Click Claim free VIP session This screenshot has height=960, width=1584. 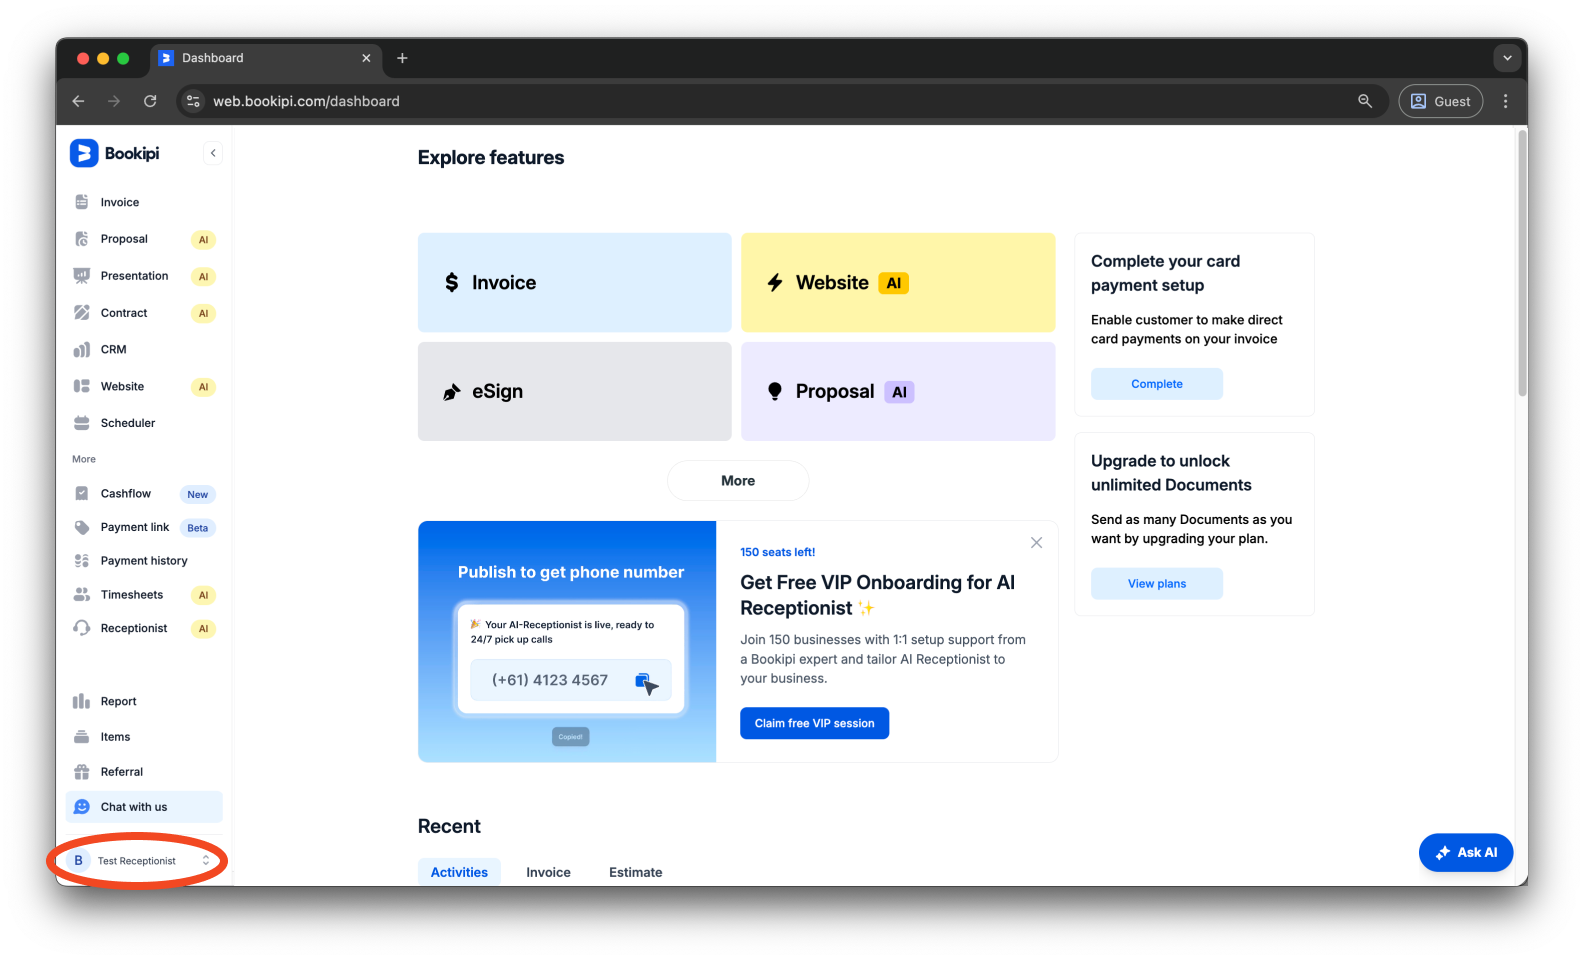814,723
